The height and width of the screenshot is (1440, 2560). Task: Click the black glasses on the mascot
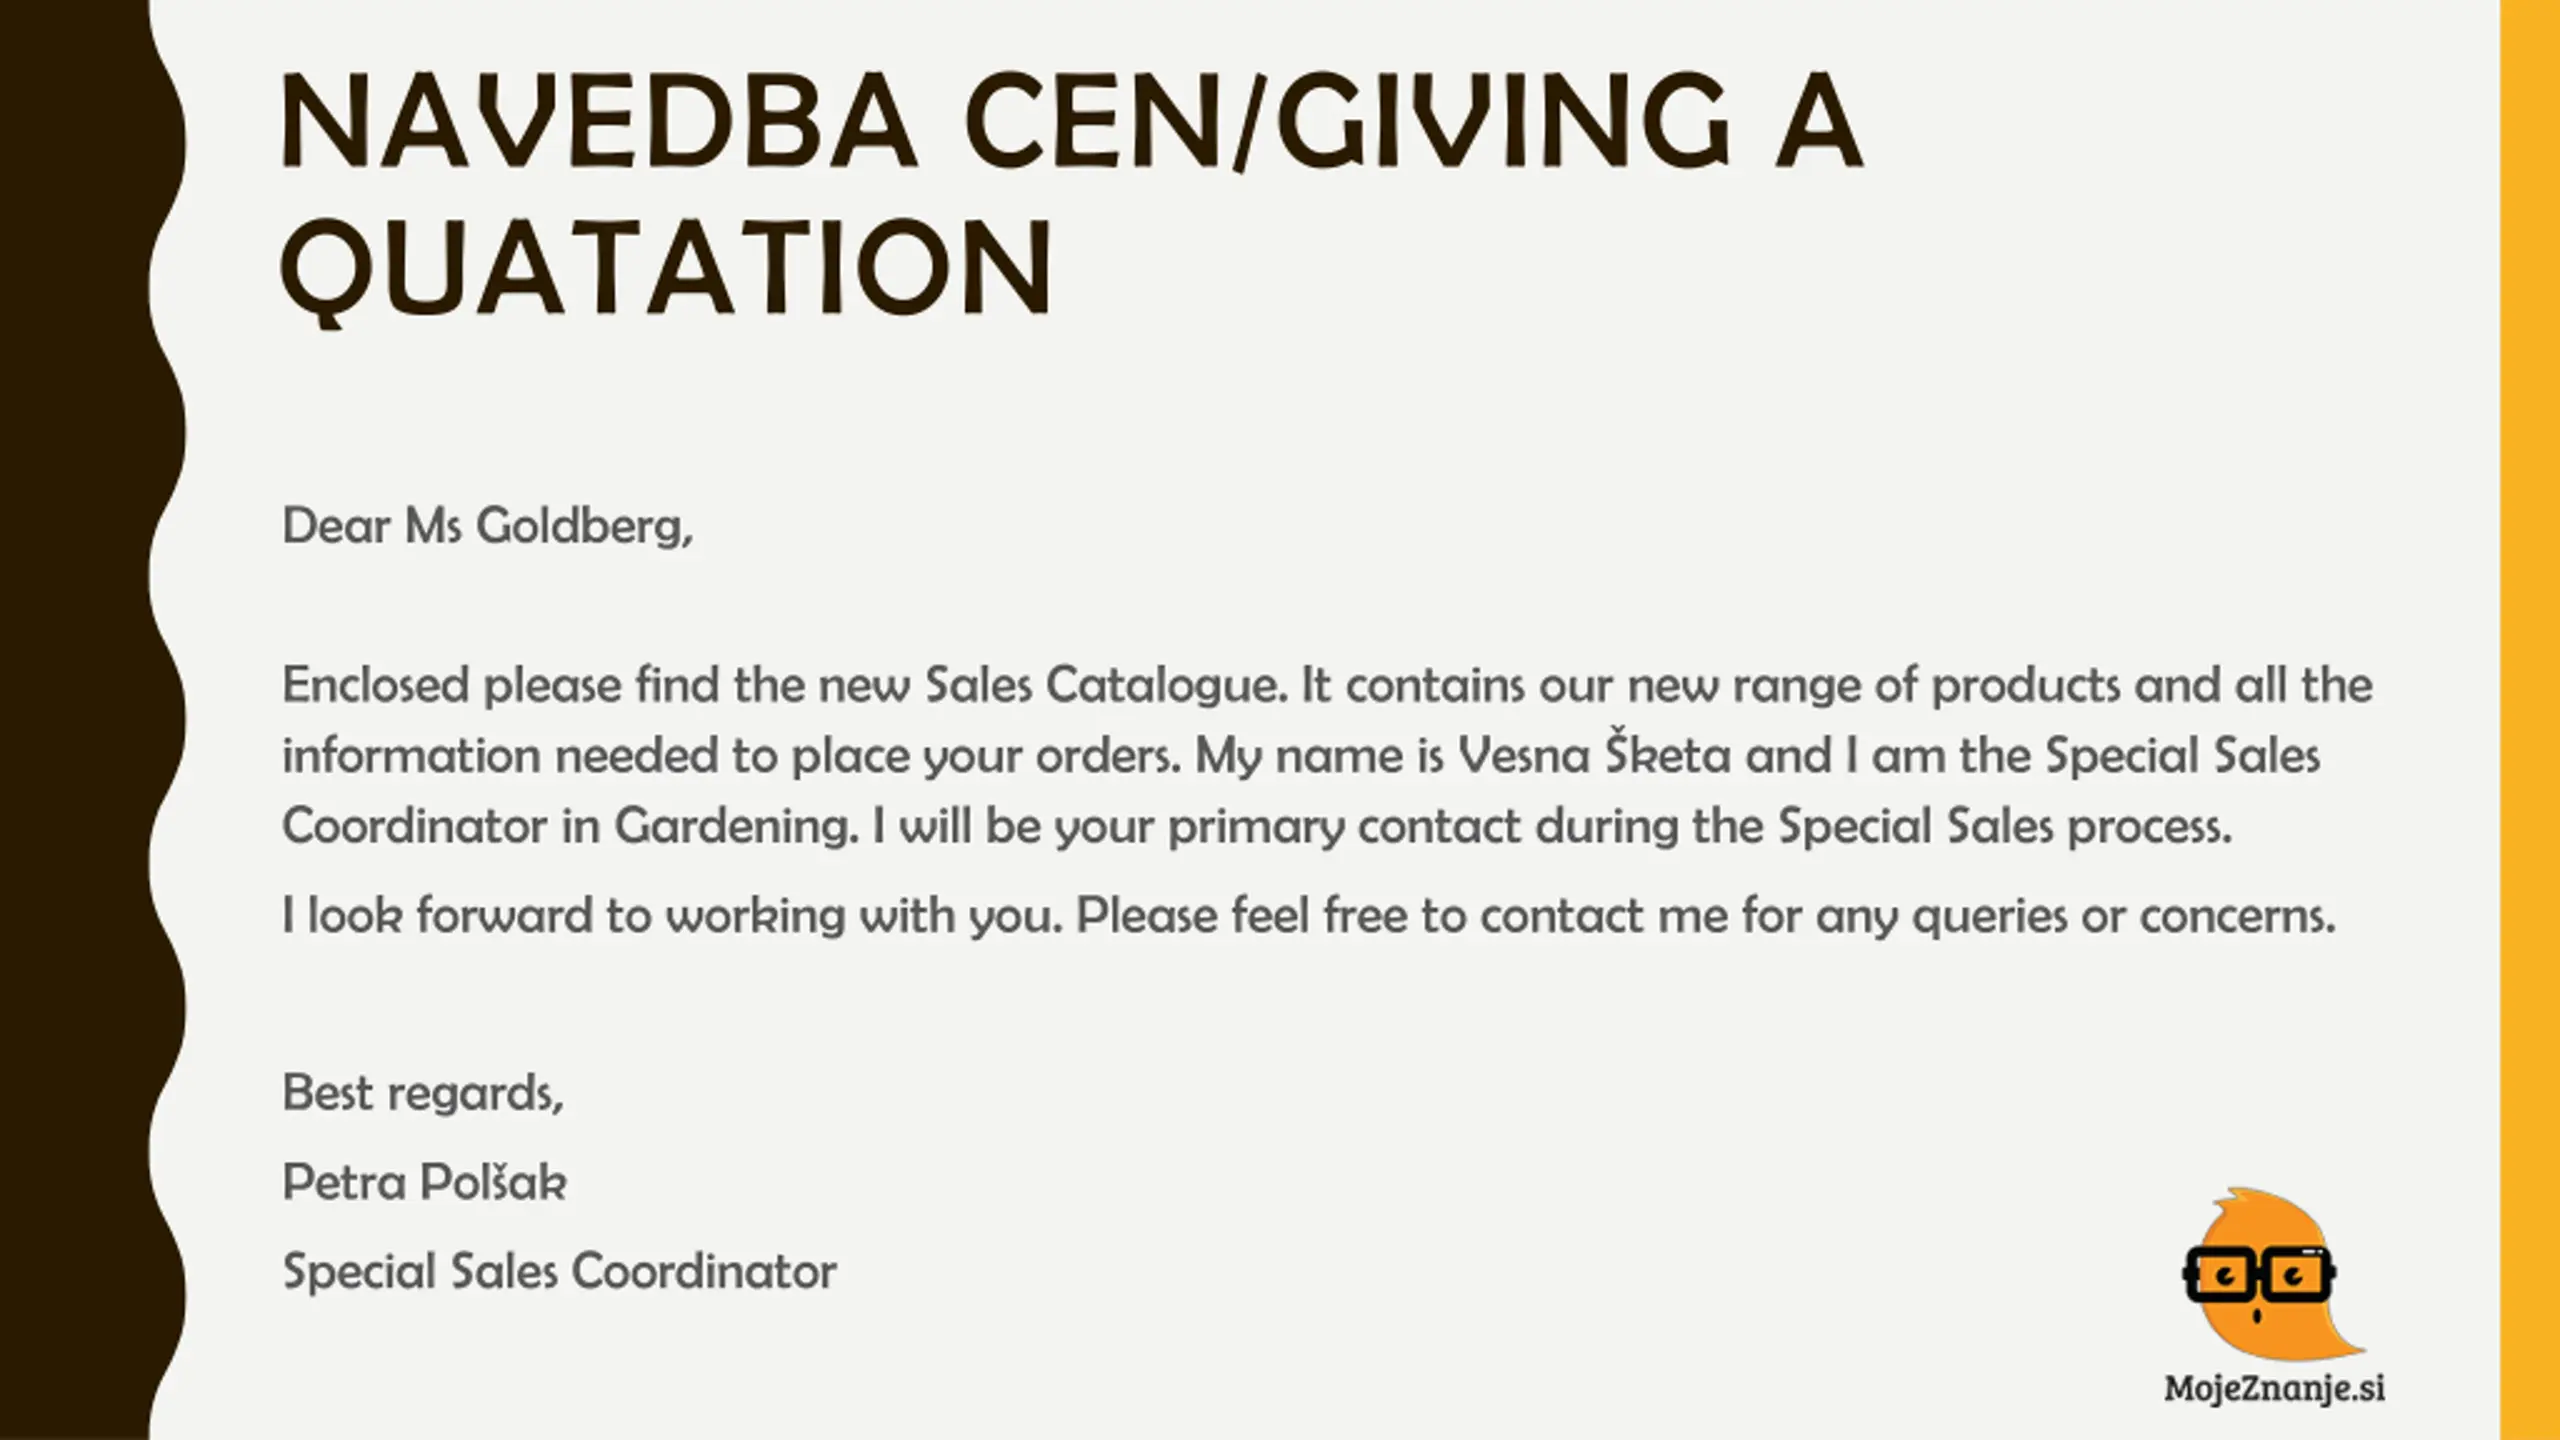tap(2258, 1275)
